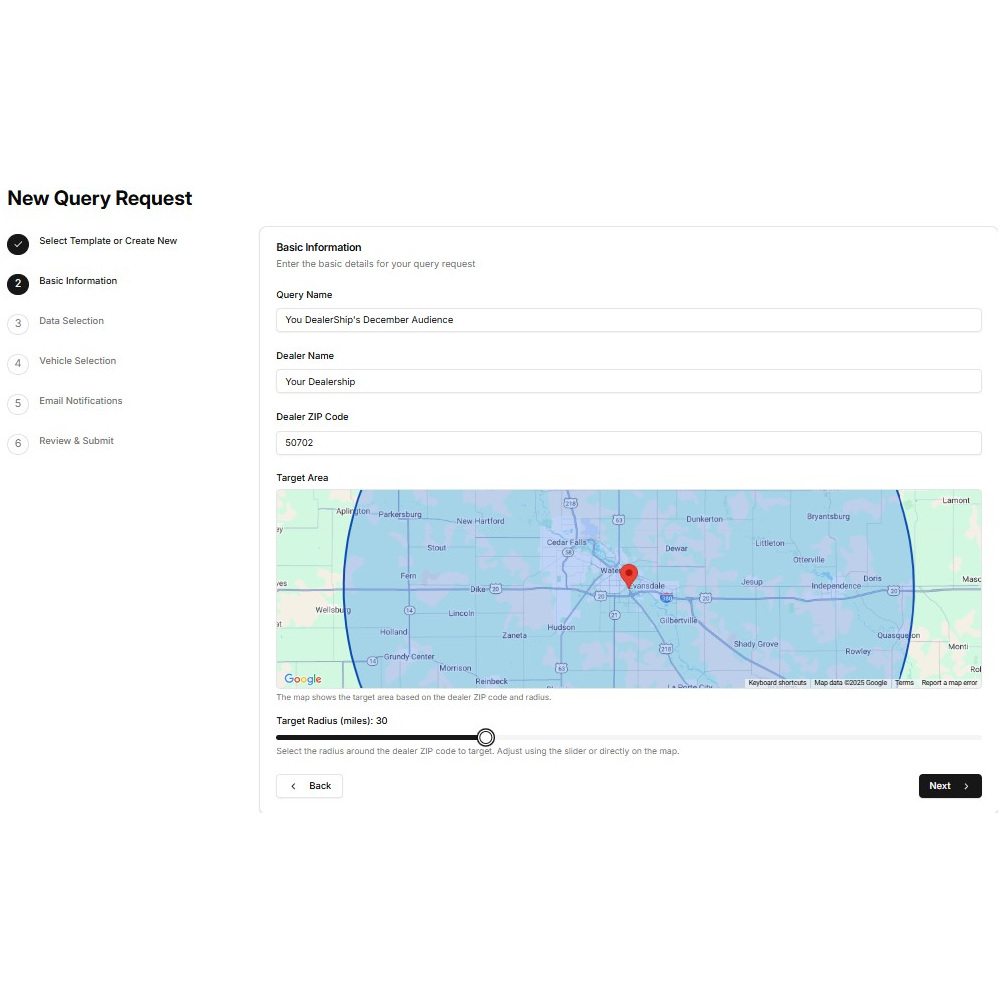Click the Target Radius slider handle

pos(486,737)
